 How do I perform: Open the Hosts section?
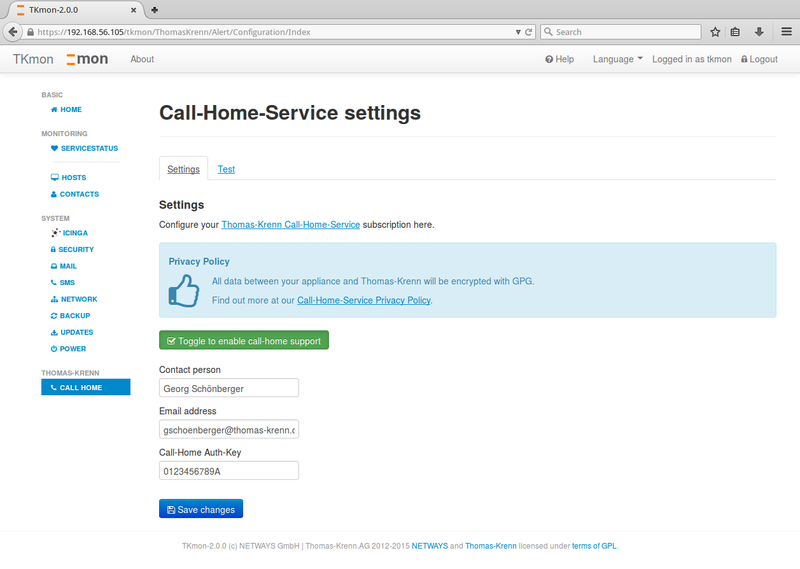coord(68,177)
